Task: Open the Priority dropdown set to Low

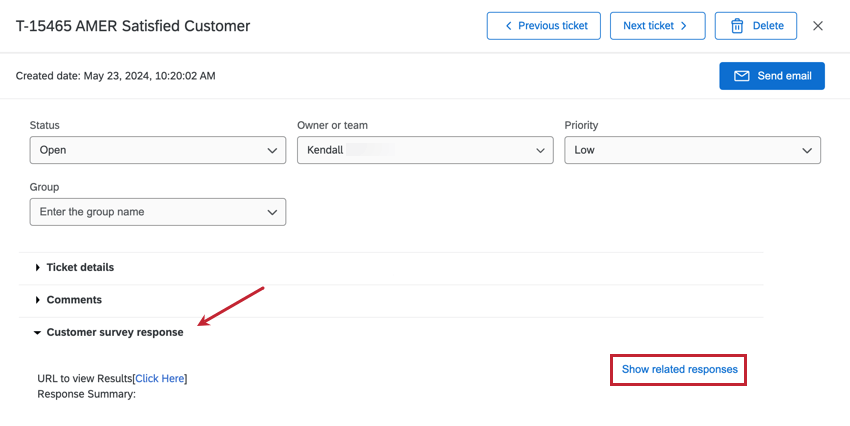Action: pos(692,151)
